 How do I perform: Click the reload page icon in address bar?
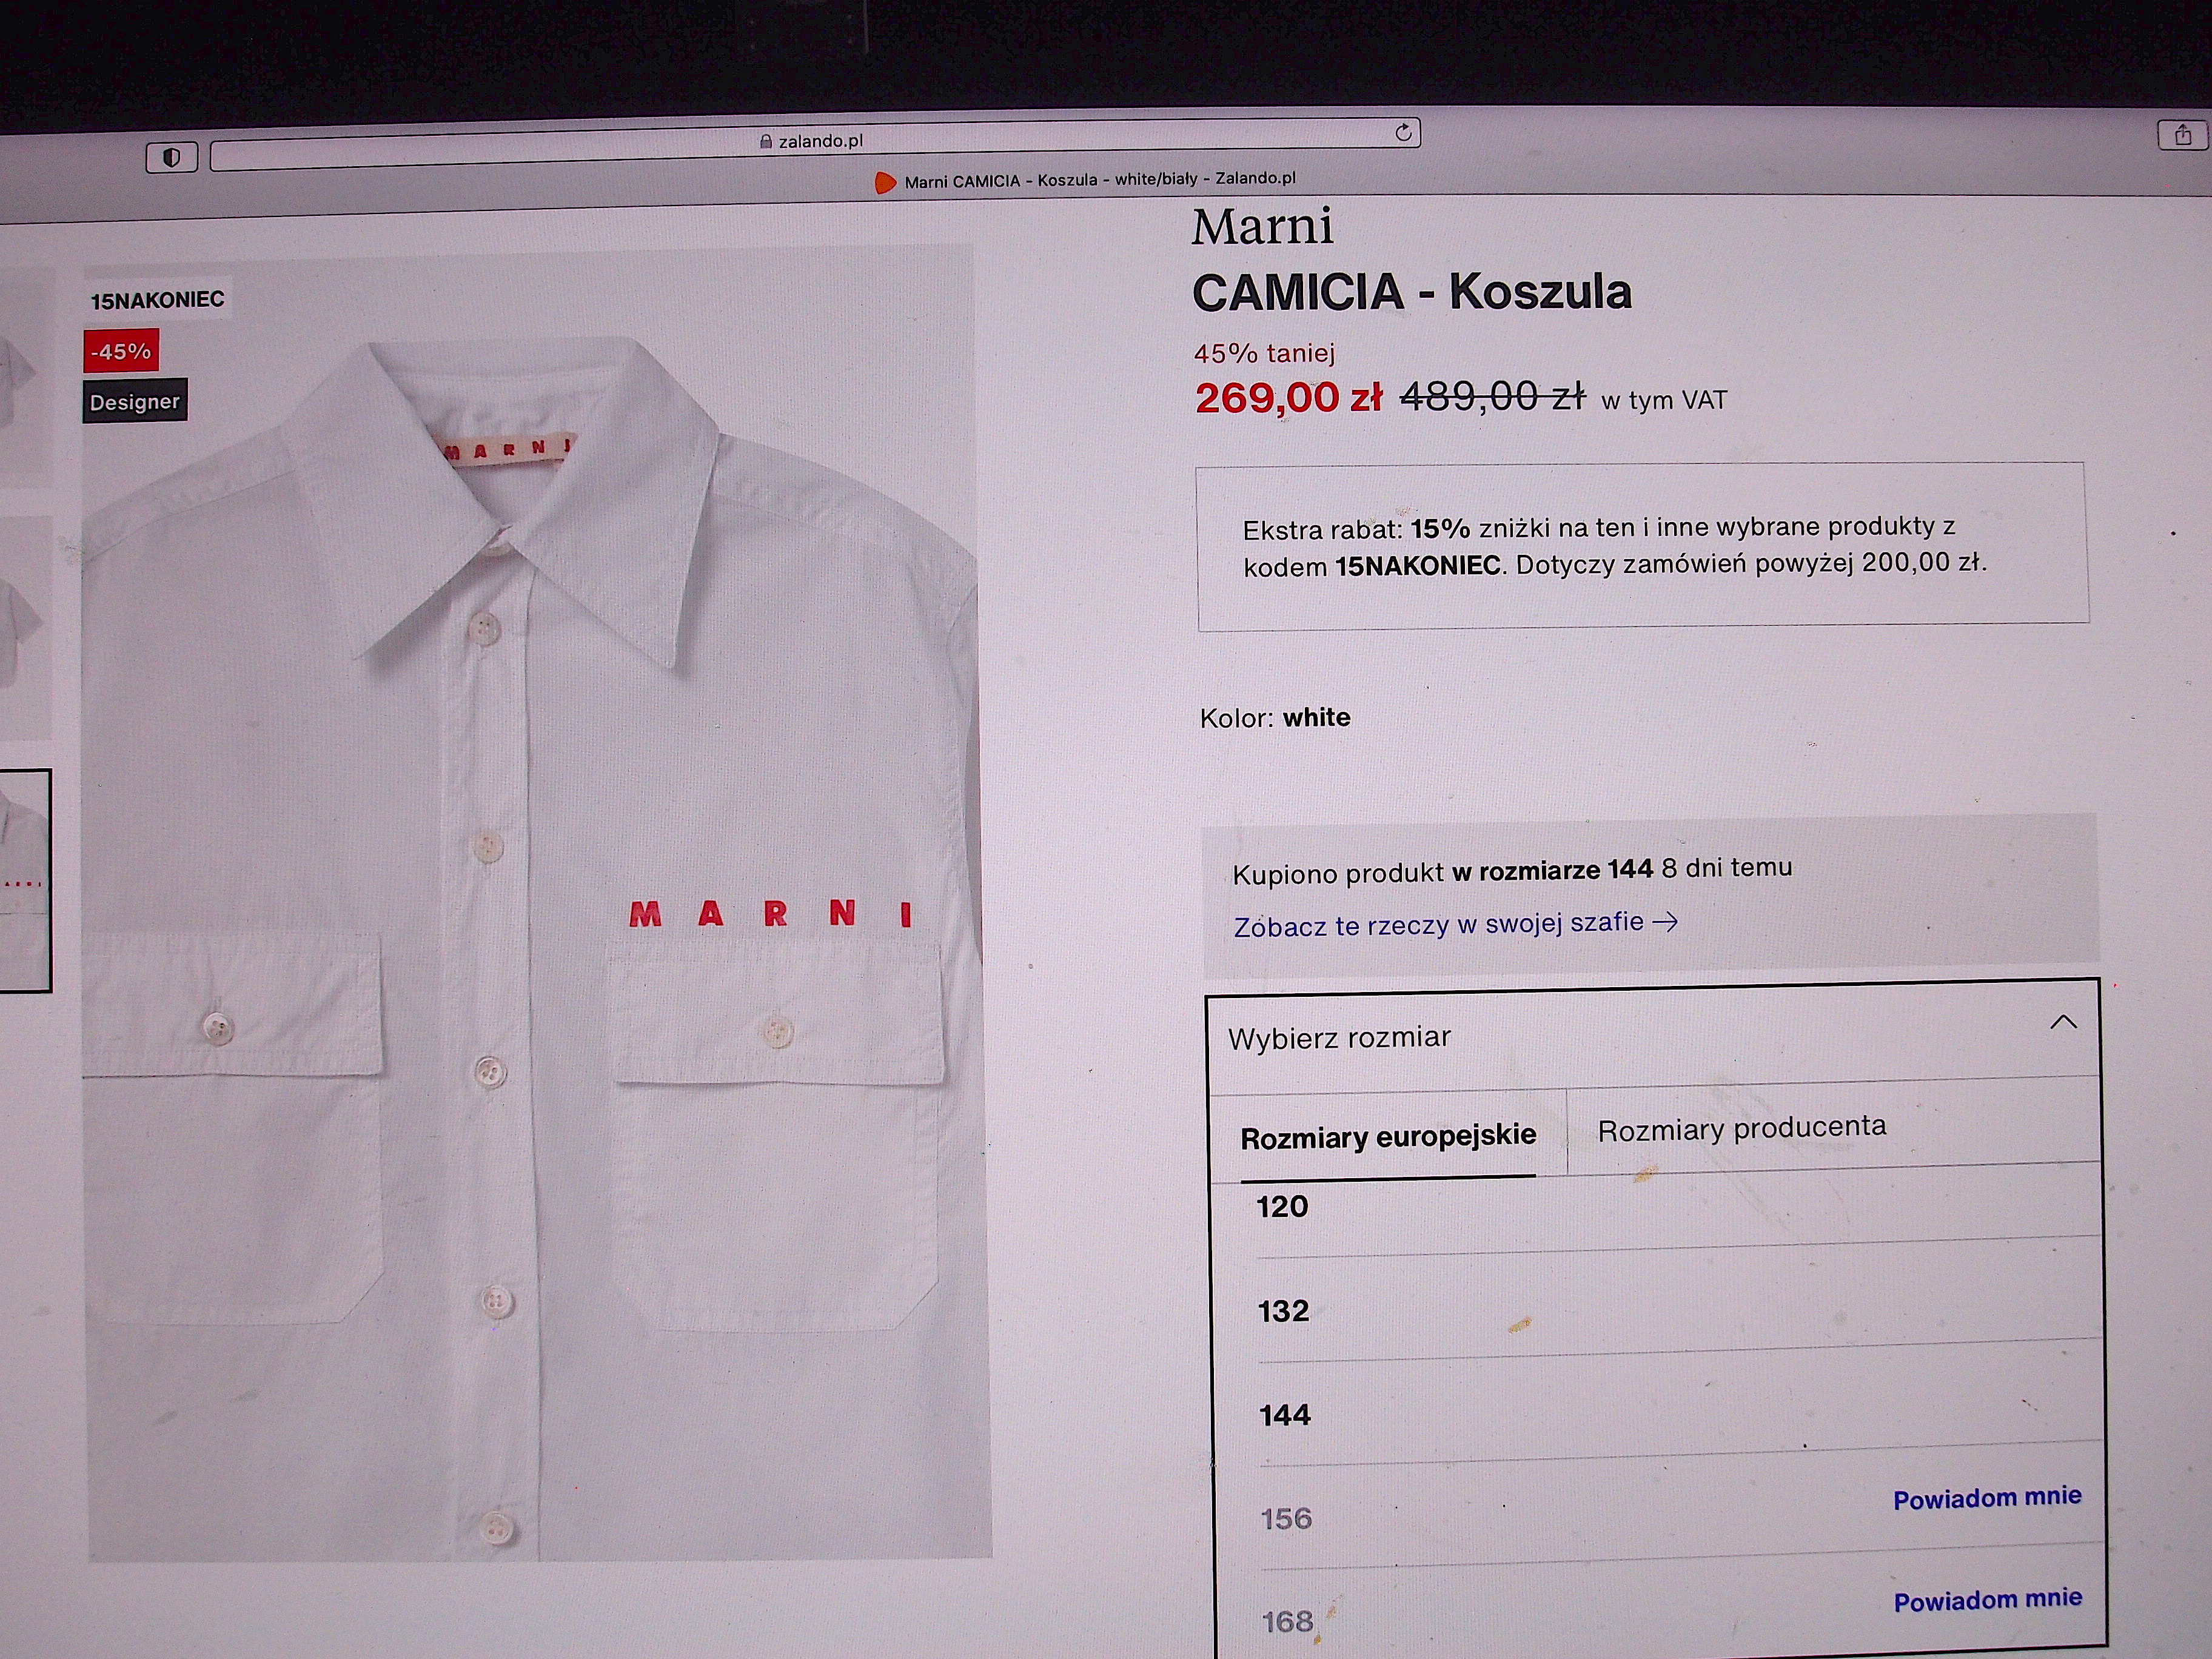1403,133
